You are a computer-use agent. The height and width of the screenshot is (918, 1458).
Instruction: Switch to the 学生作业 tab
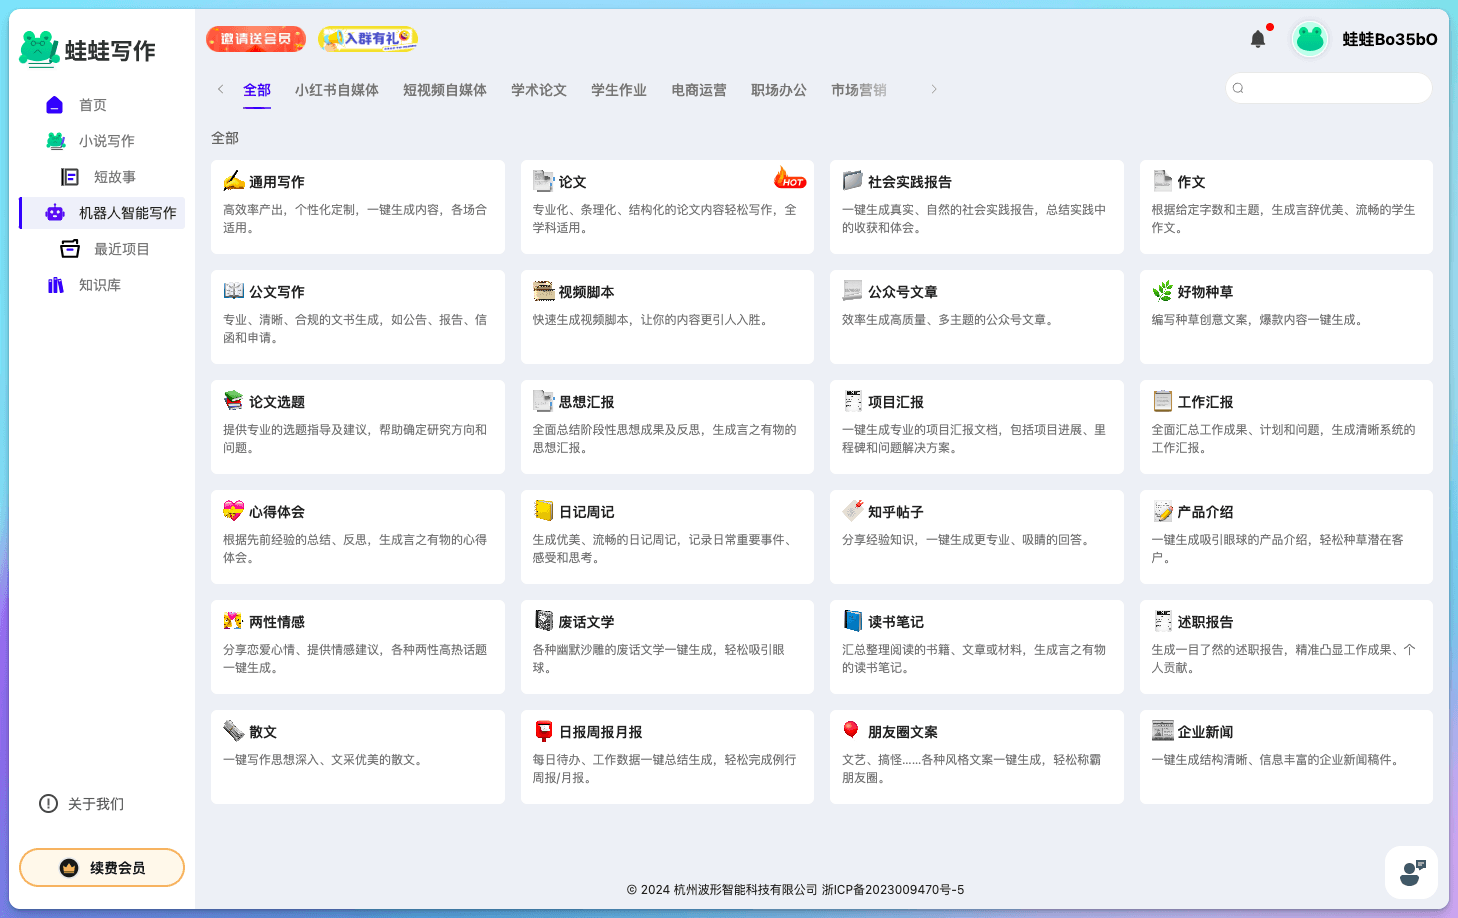click(x=619, y=90)
